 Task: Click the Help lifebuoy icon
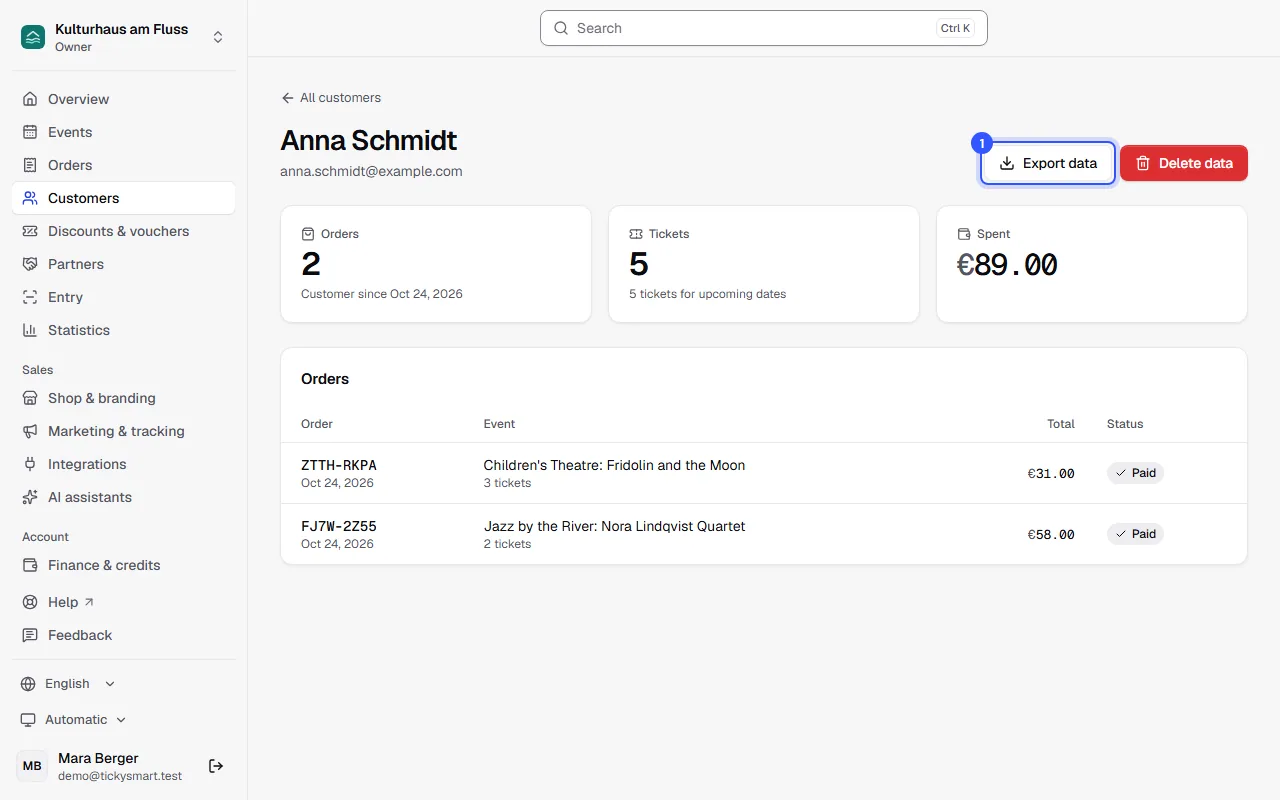pyautogui.click(x=30, y=602)
